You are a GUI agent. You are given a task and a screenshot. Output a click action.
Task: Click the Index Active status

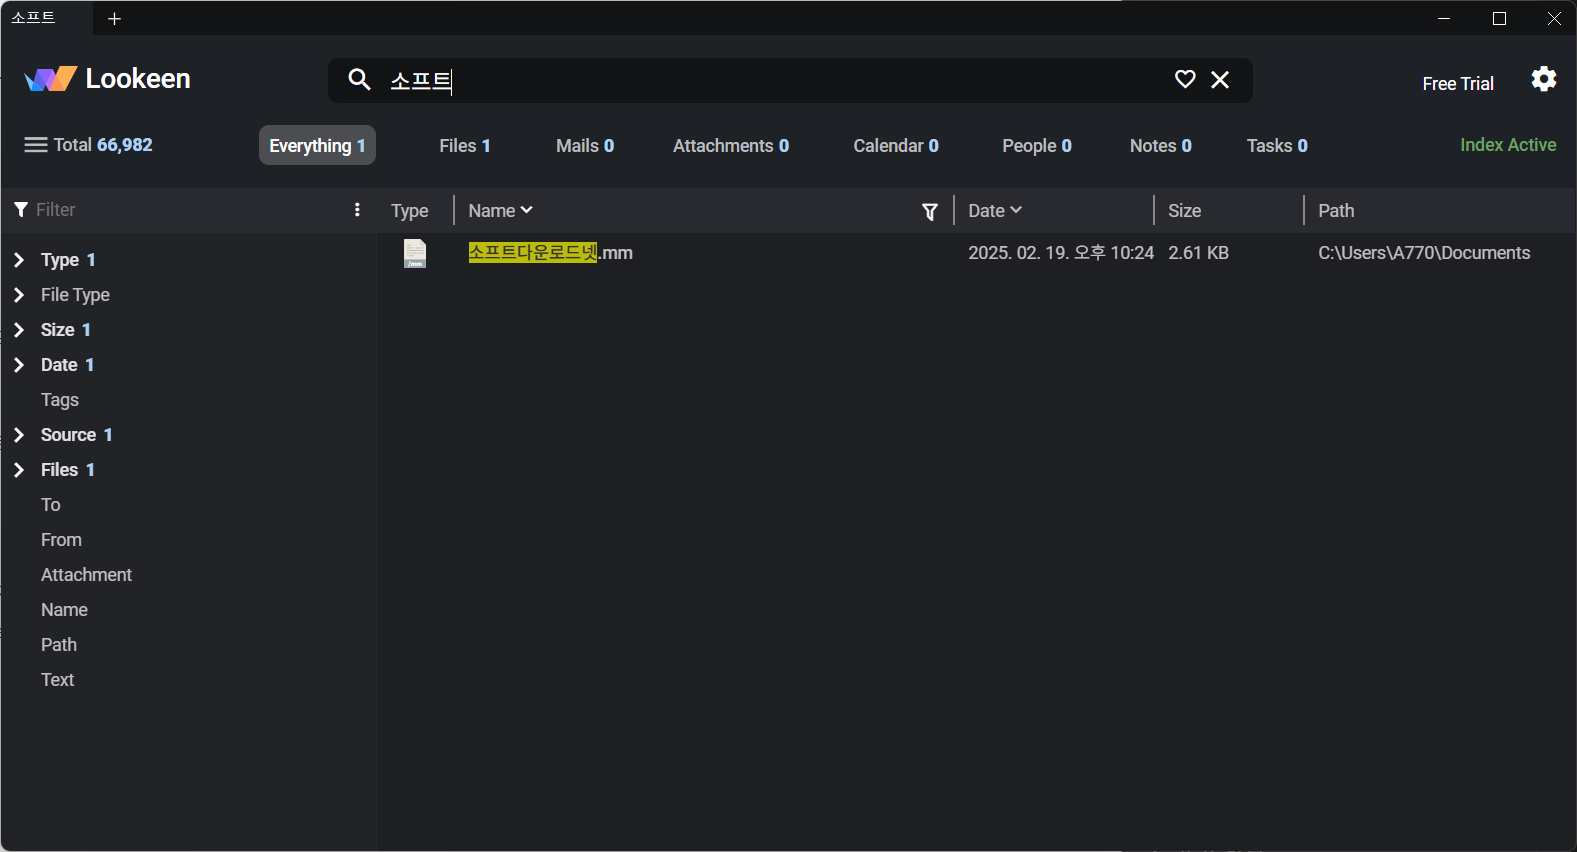tap(1507, 145)
